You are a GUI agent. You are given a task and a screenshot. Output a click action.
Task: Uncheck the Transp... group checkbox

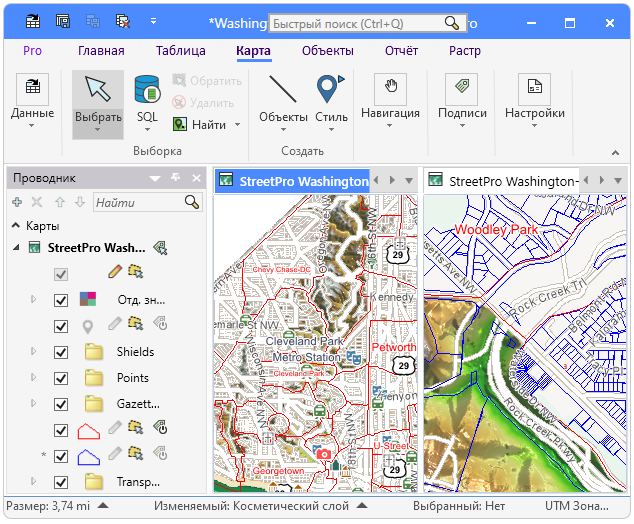point(61,482)
